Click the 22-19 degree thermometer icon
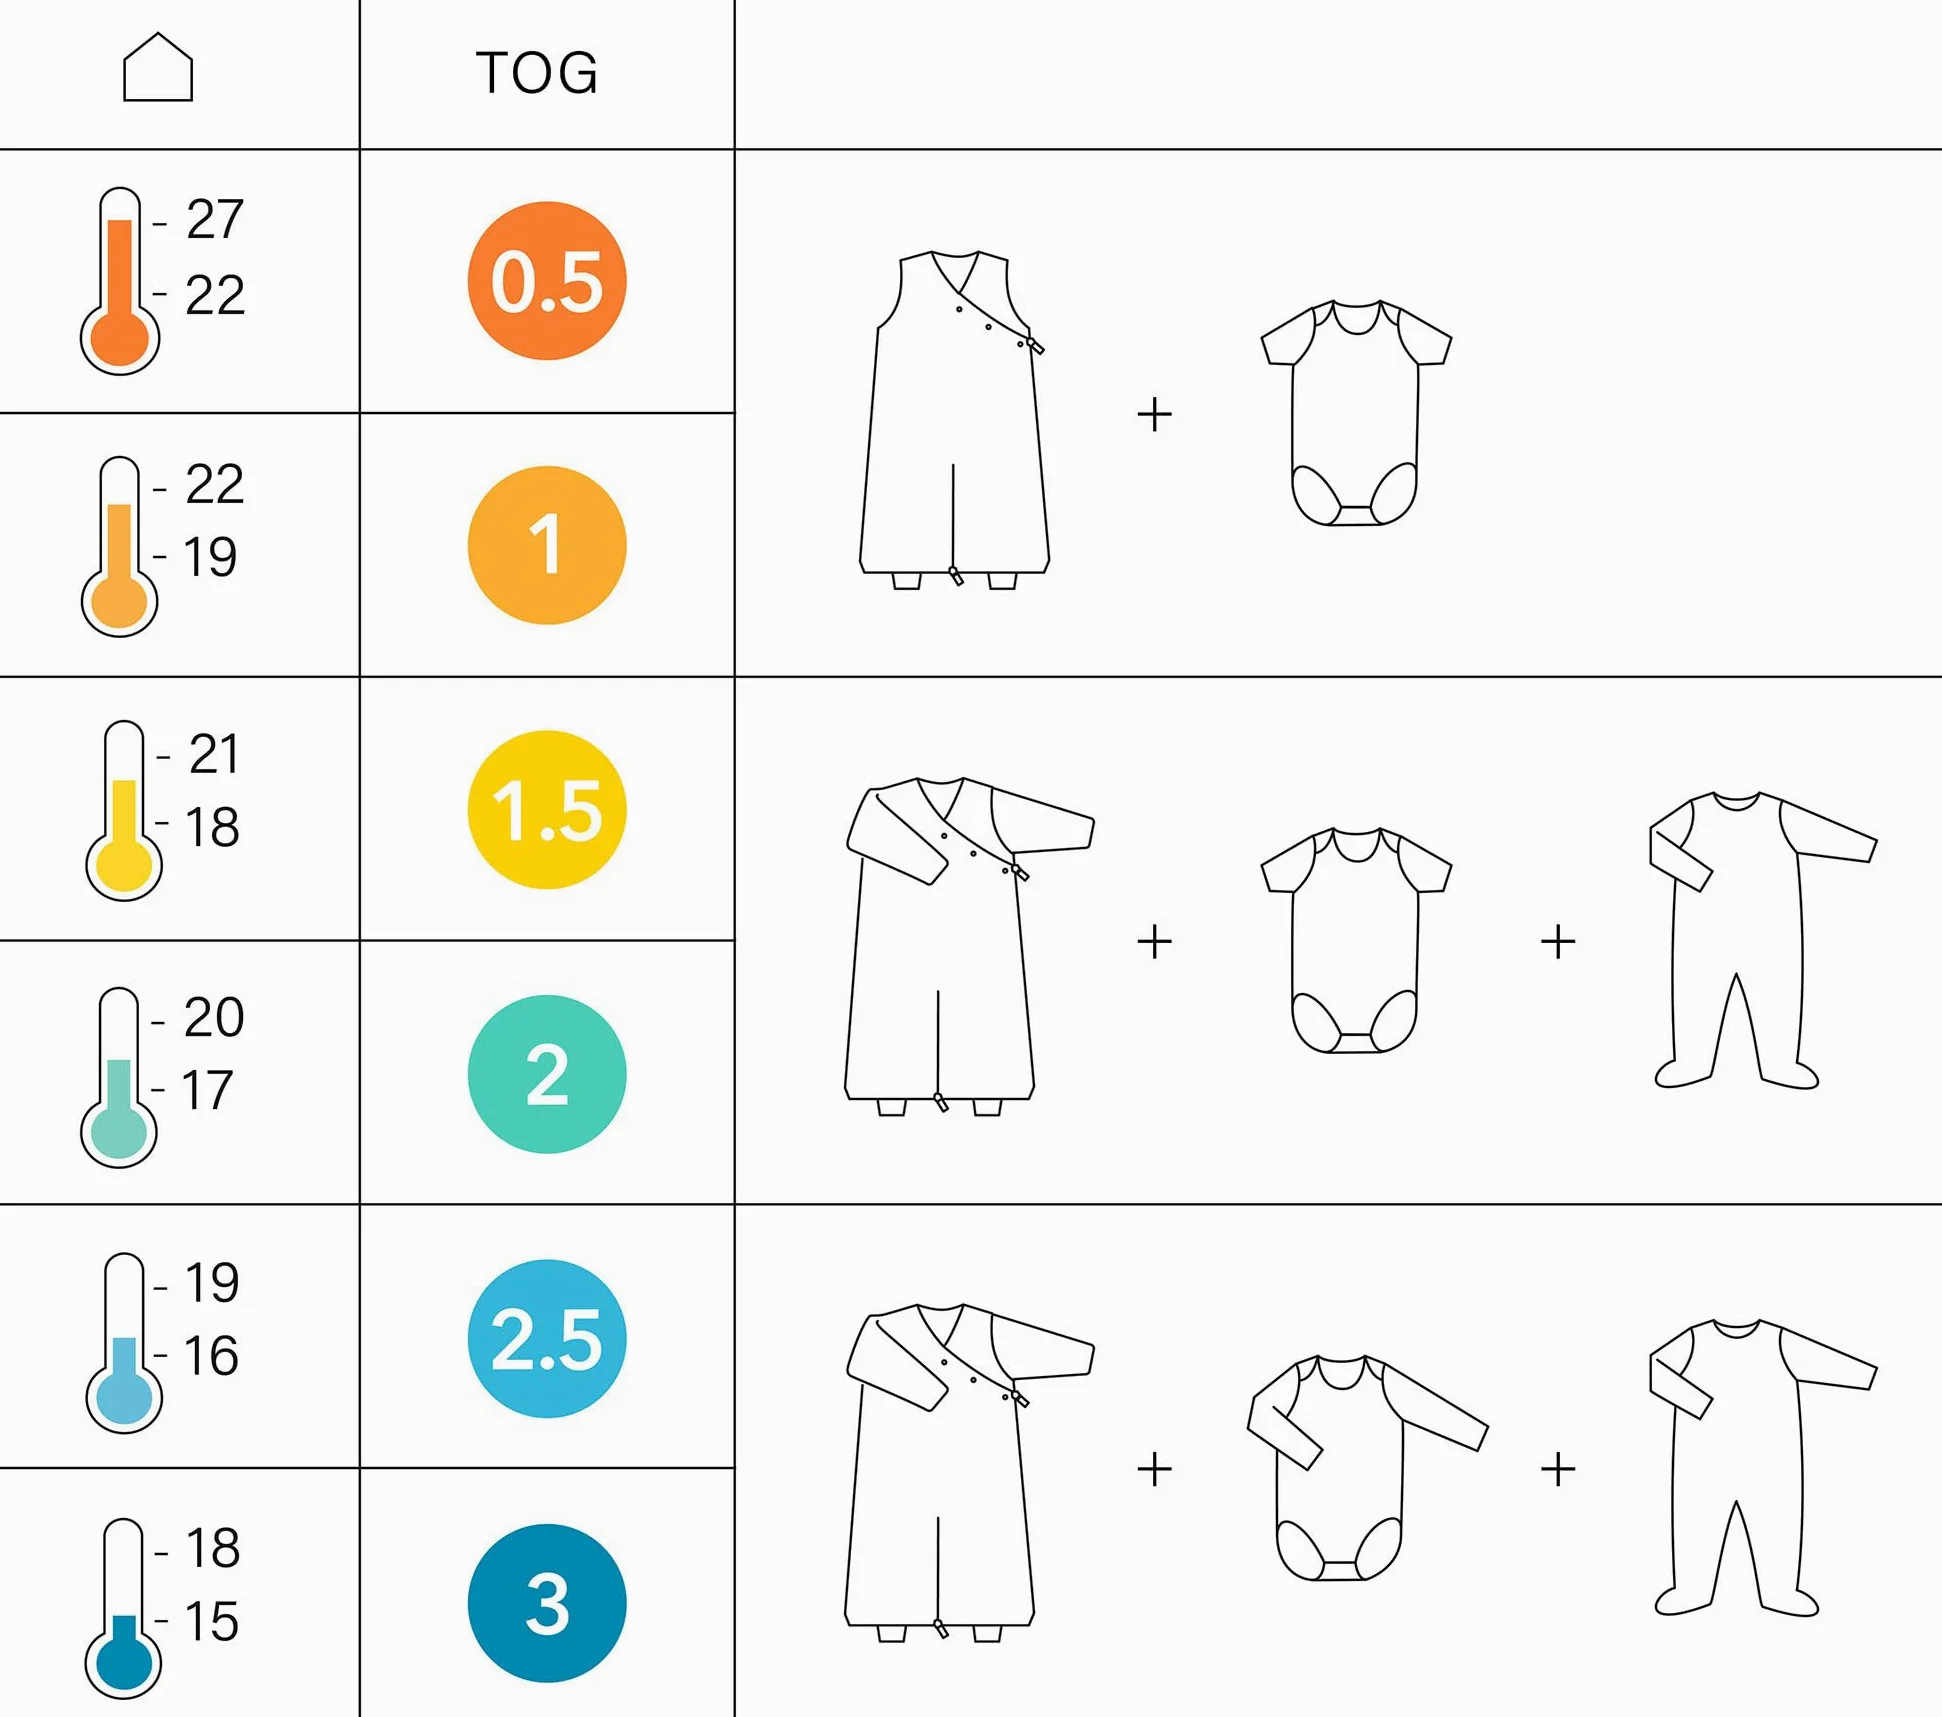 (x=120, y=547)
